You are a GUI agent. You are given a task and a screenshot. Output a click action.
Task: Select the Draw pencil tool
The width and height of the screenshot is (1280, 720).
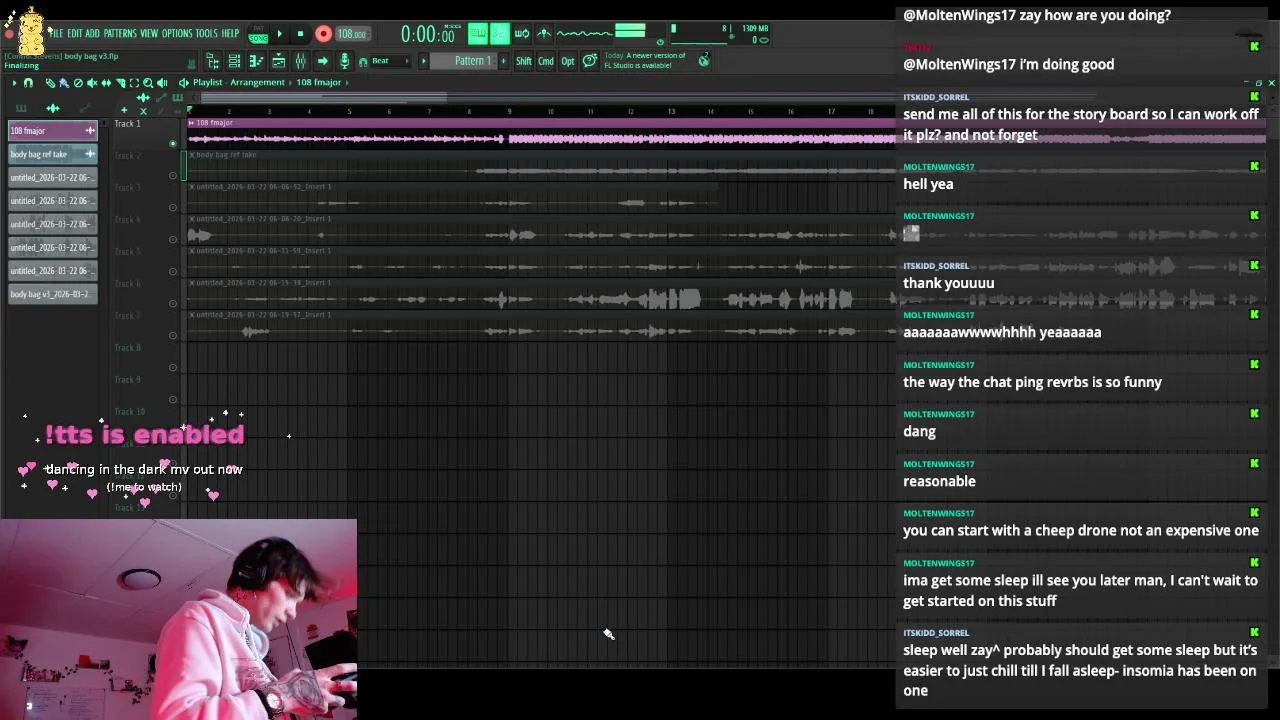point(50,83)
